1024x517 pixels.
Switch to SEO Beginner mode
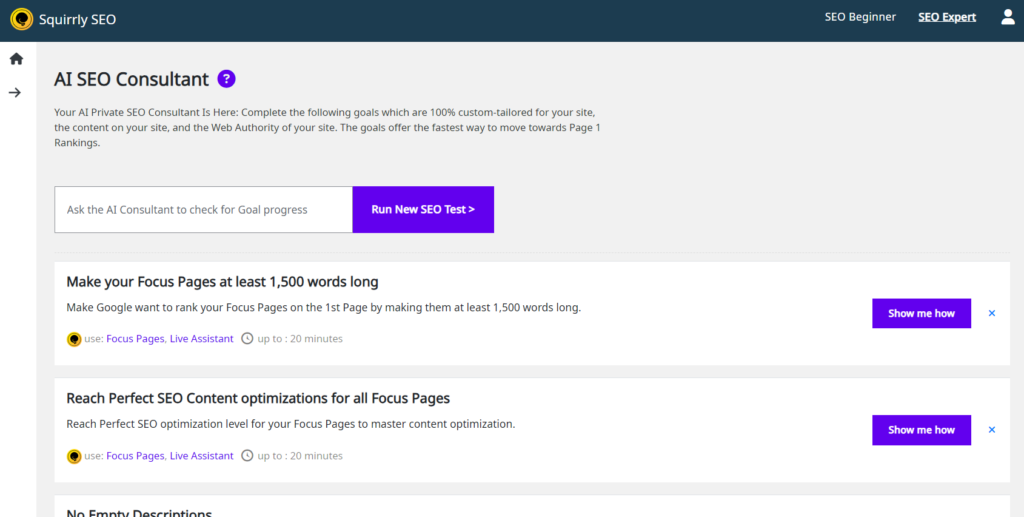(860, 17)
